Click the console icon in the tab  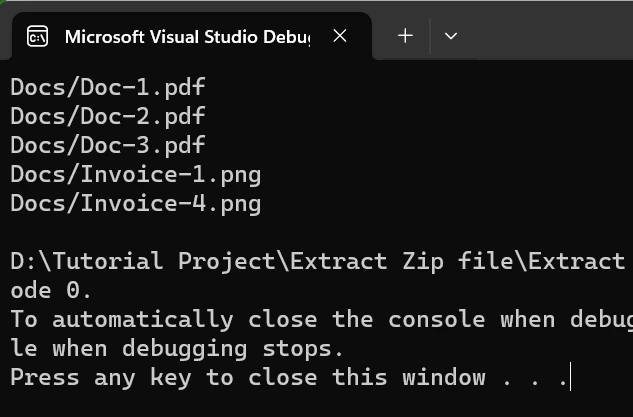(x=37, y=37)
